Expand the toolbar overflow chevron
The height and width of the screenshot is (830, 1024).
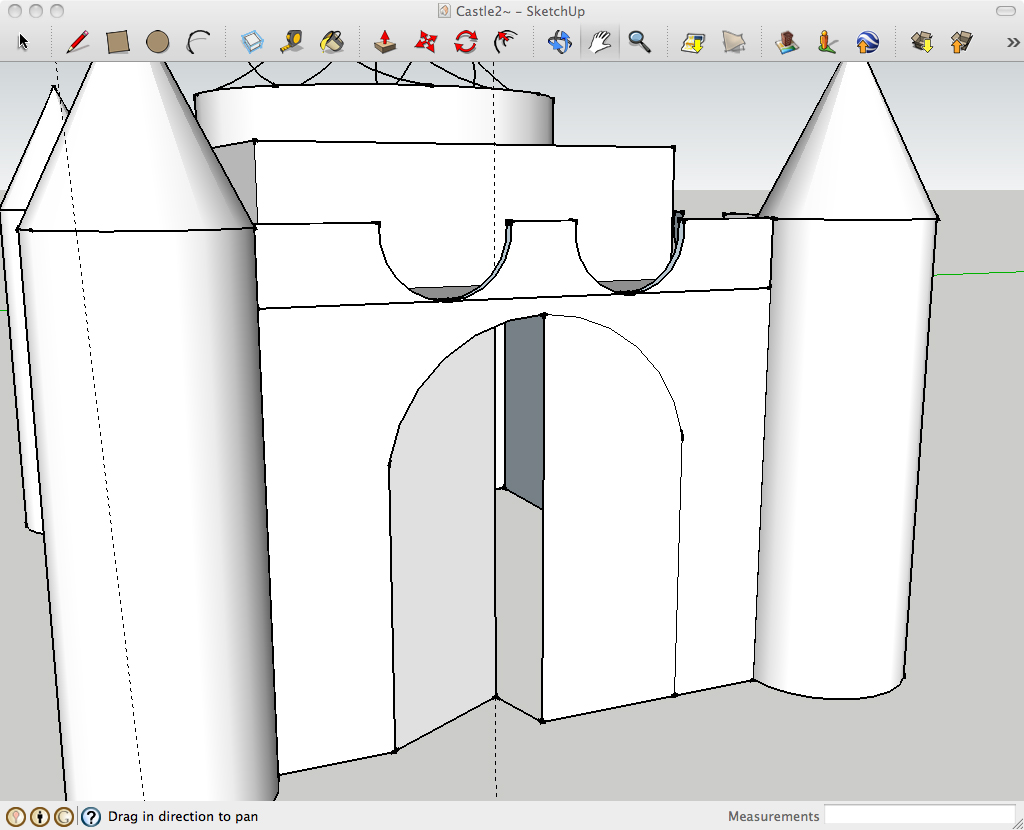pos(1011,42)
